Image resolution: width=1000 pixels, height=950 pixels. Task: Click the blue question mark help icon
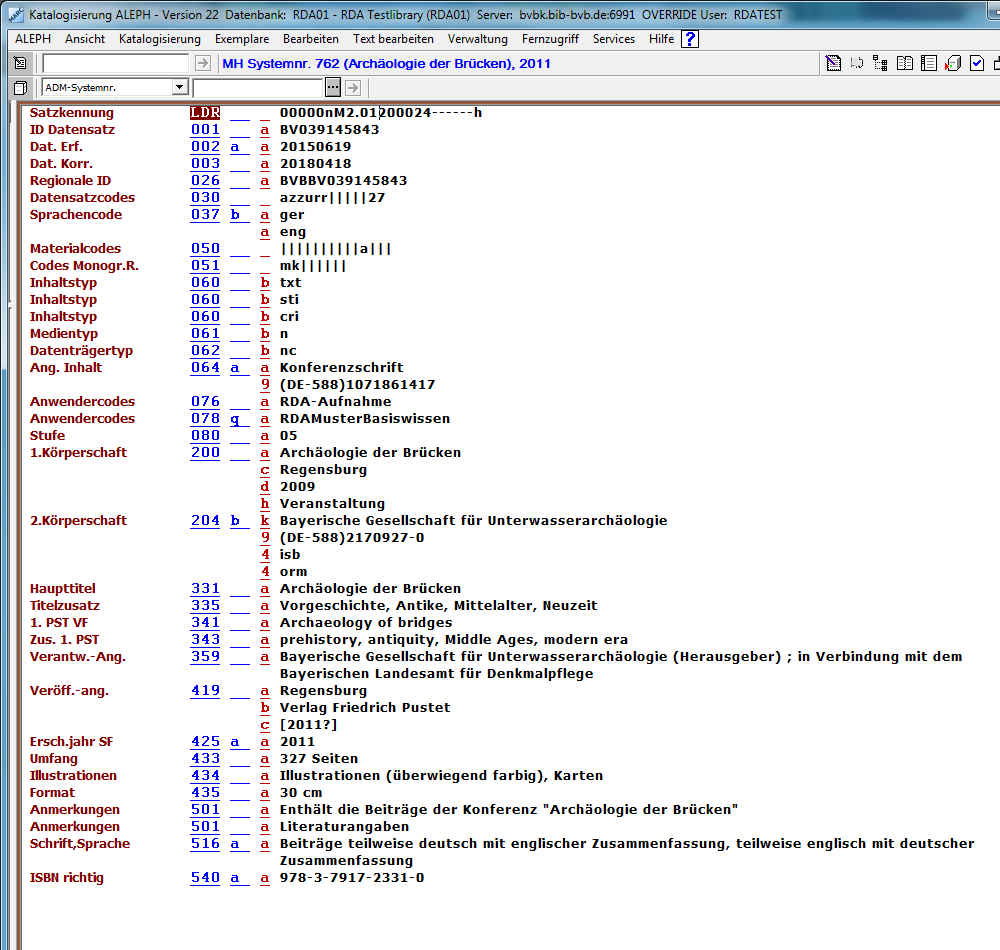tap(690, 39)
